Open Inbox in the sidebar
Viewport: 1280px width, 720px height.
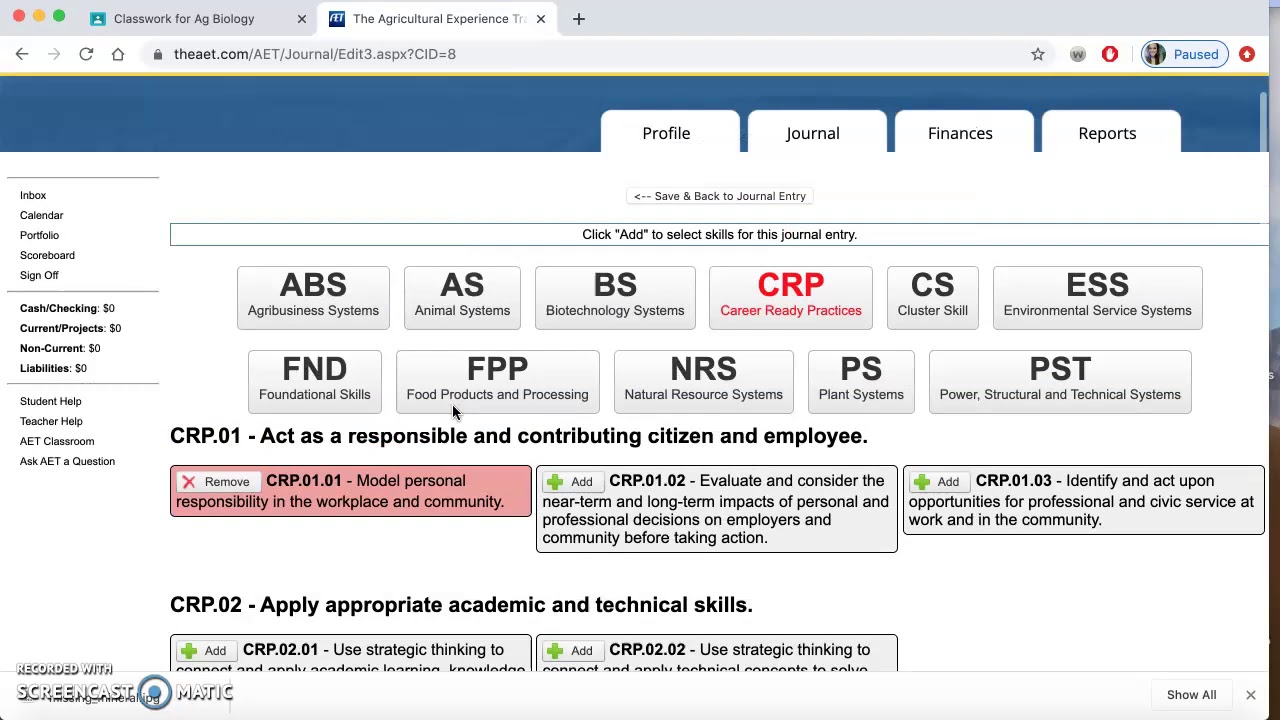[x=33, y=195]
